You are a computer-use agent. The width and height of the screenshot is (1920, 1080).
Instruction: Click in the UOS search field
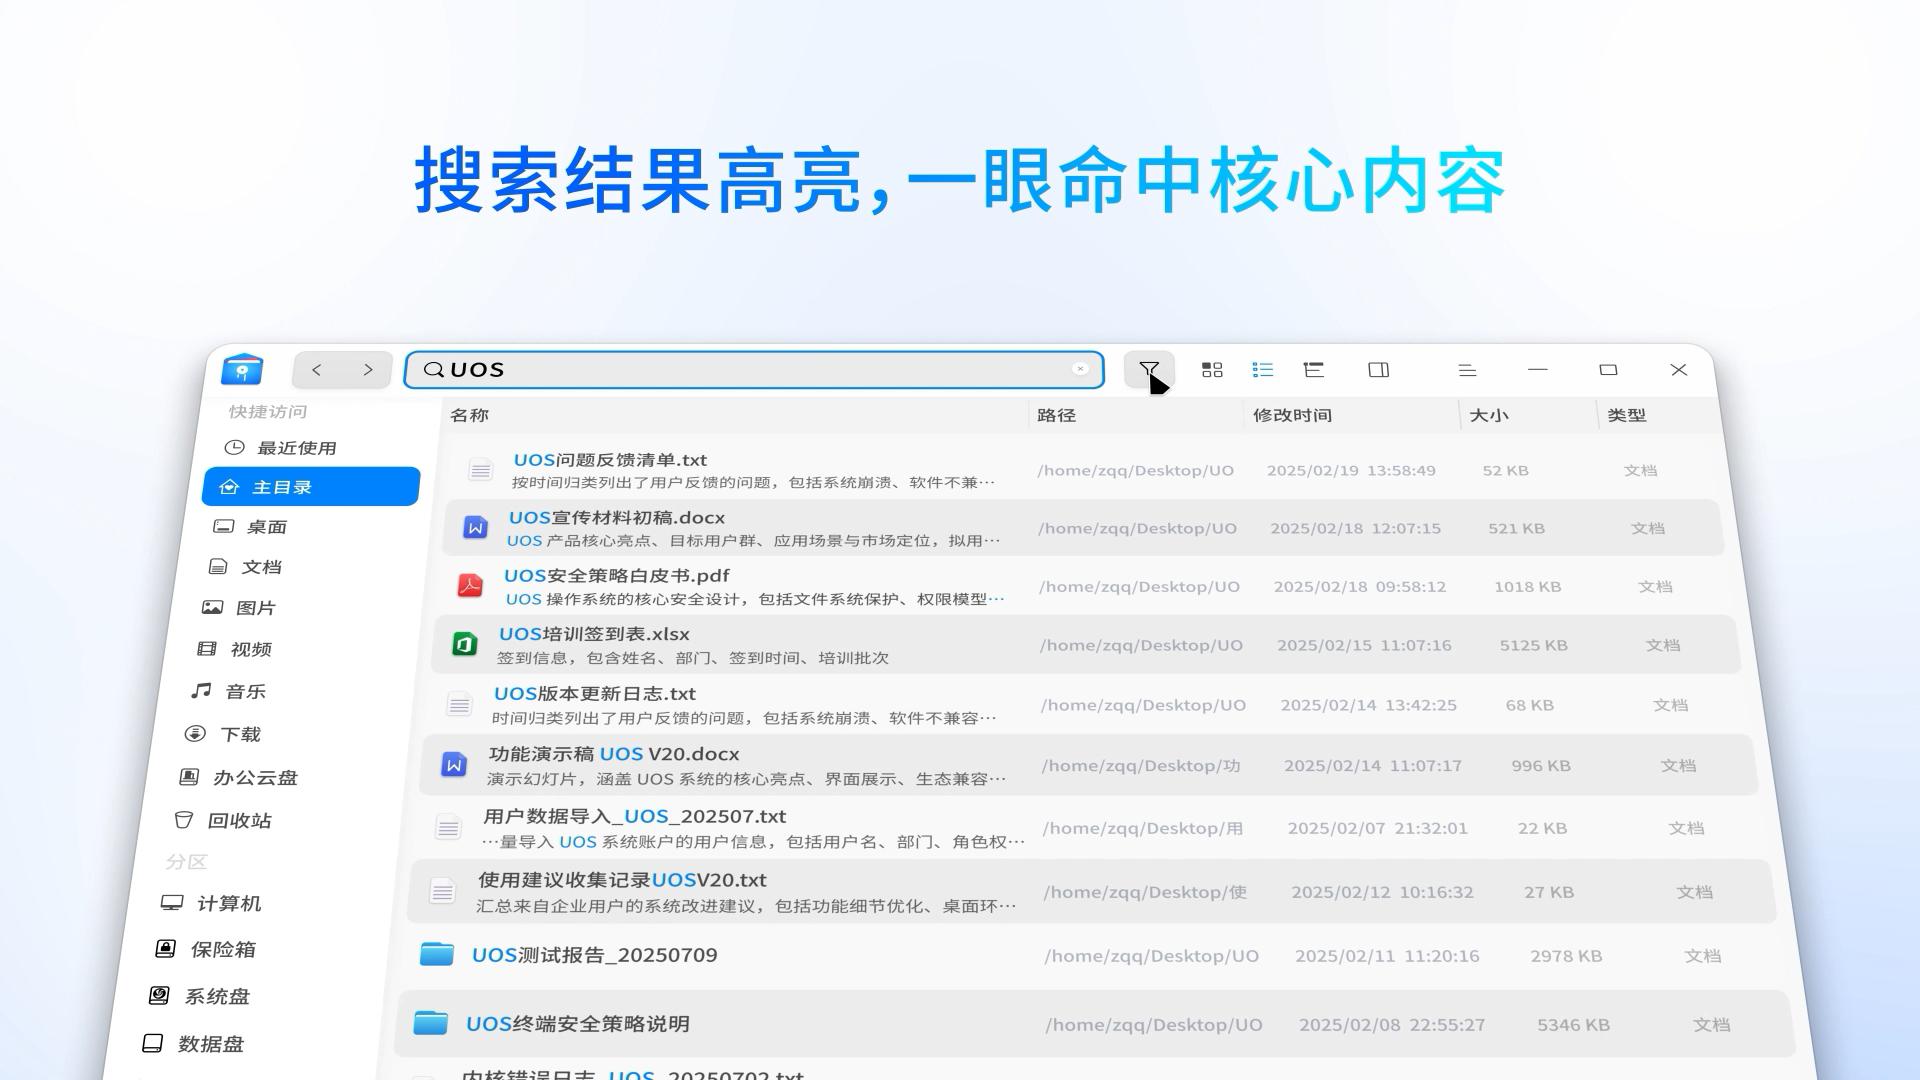click(x=750, y=370)
